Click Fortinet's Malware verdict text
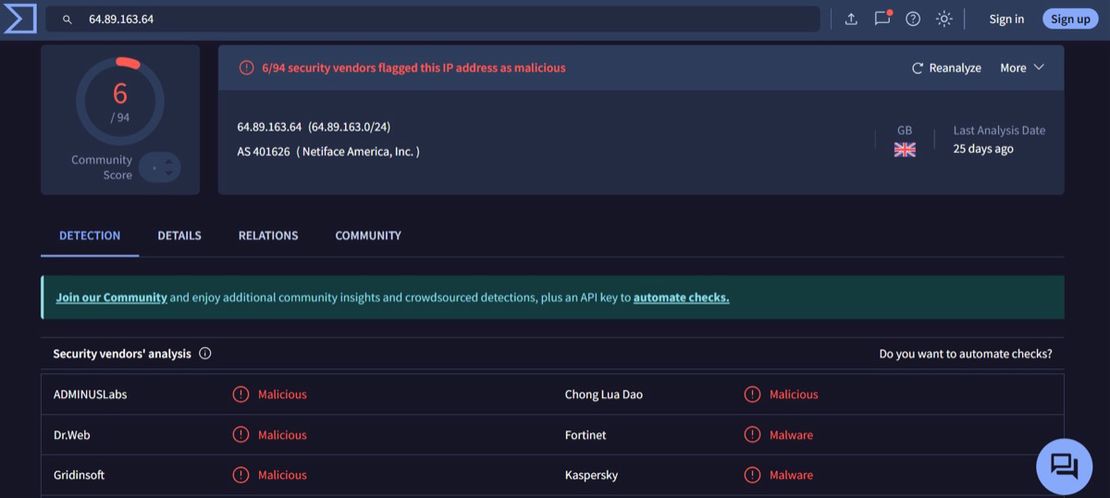1110x498 pixels. [791, 434]
